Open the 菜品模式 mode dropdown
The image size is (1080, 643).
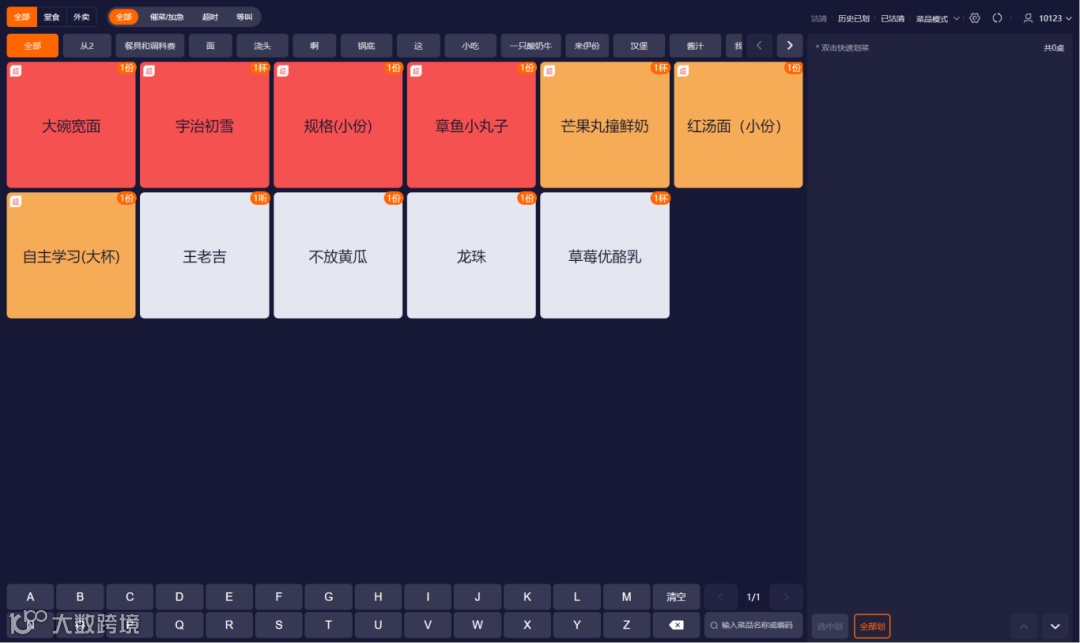937,19
